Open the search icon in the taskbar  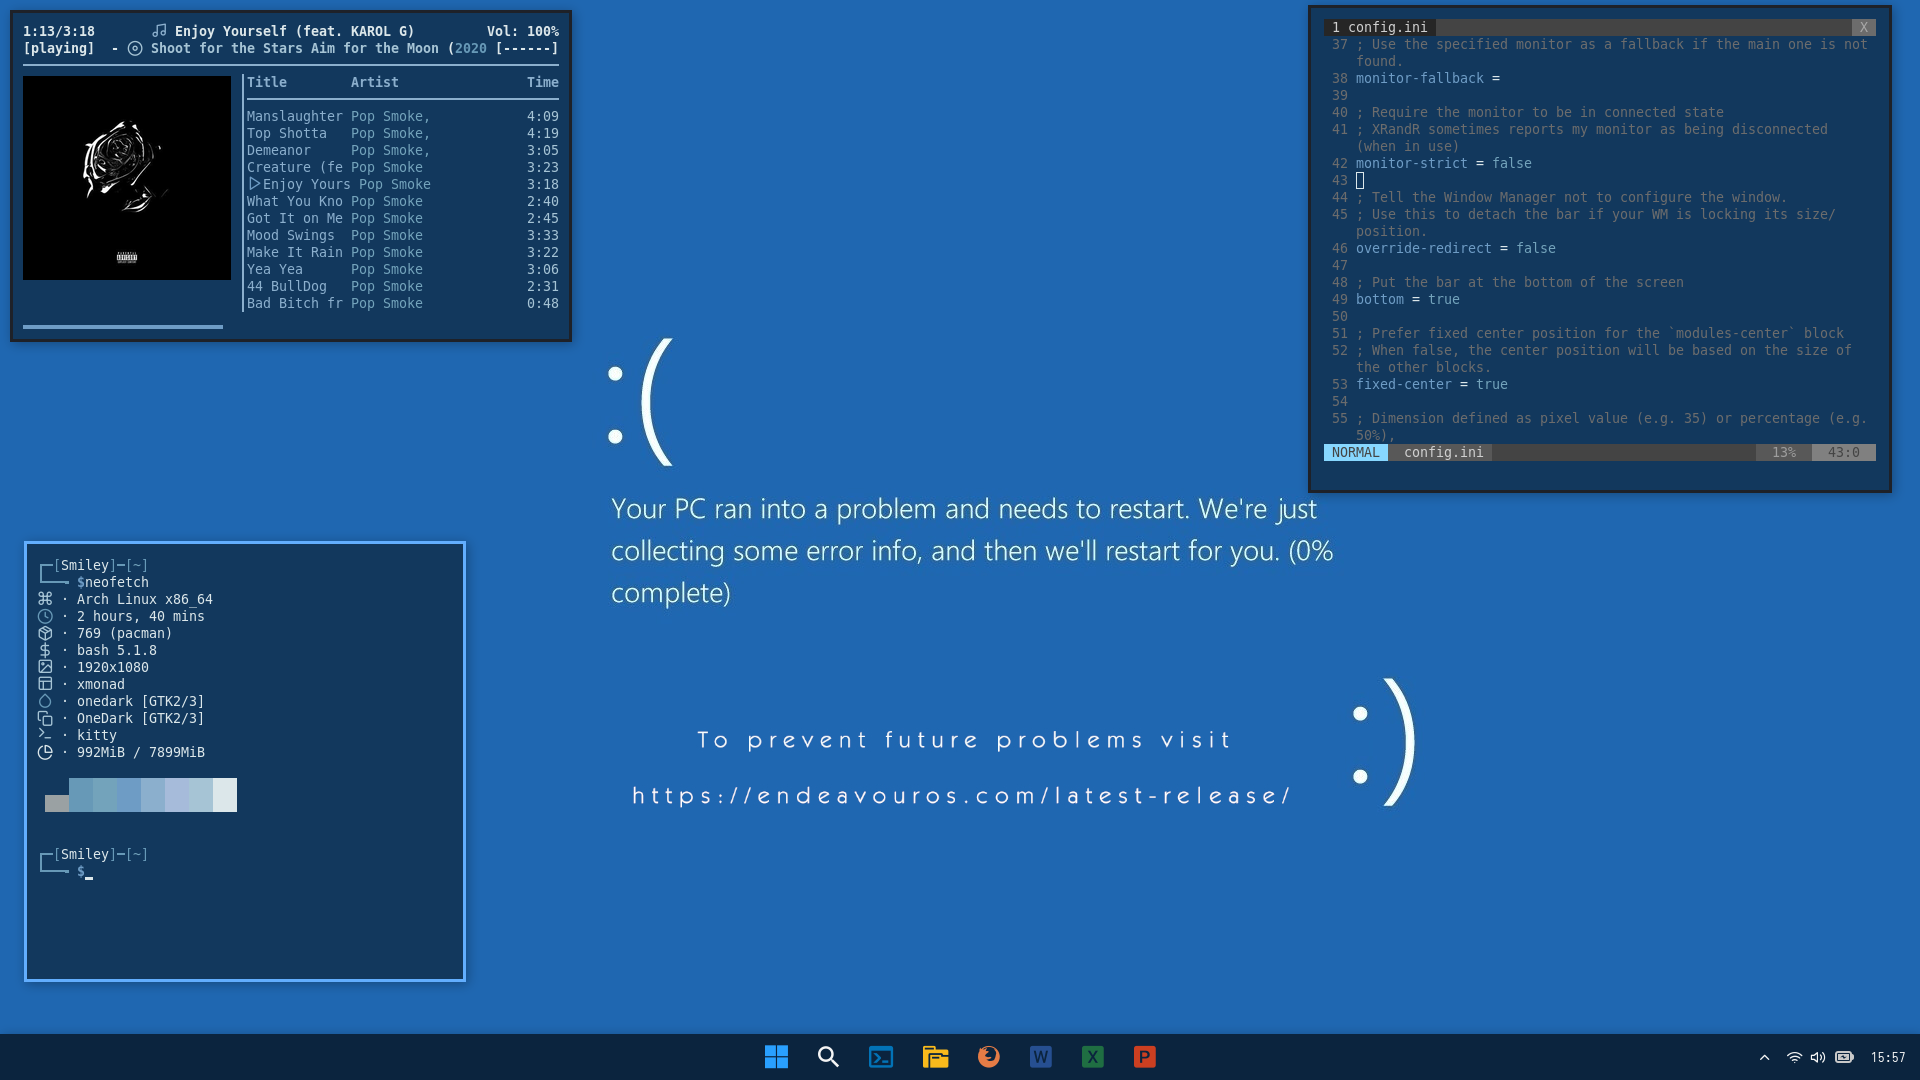(x=828, y=1057)
